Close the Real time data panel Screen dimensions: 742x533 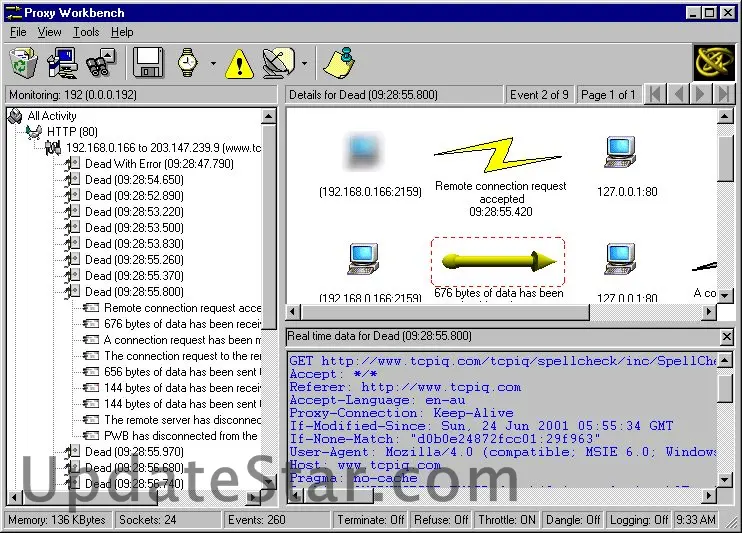click(x=726, y=337)
